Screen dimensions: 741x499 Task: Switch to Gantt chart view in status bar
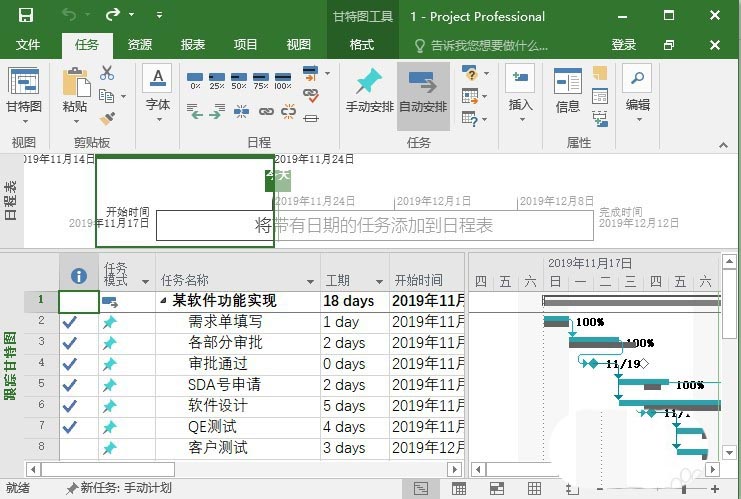[x=420, y=489]
